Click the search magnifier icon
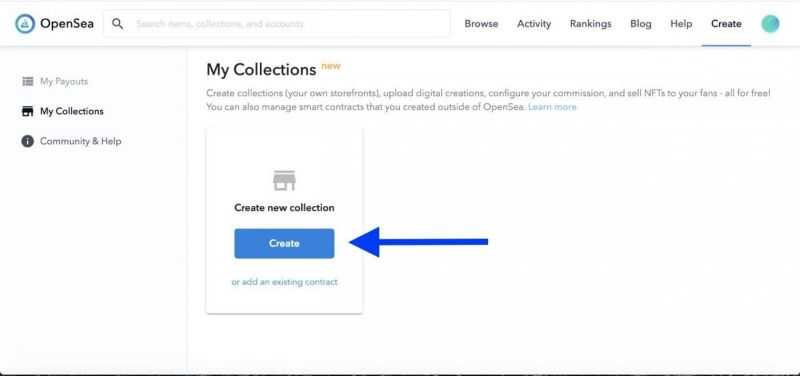The width and height of the screenshot is (800, 376). pos(117,24)
